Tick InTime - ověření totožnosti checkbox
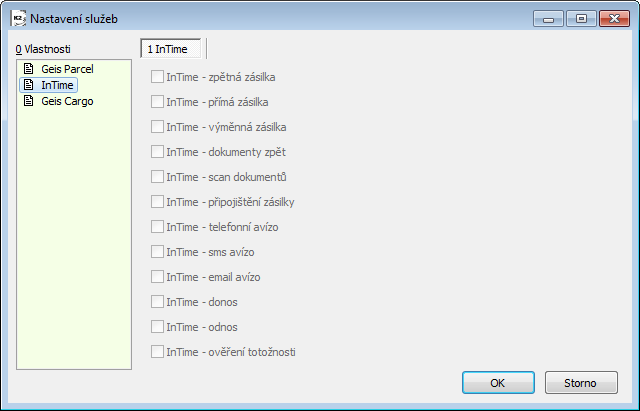This screenshot has height=411, width=640. pos(157,351)
